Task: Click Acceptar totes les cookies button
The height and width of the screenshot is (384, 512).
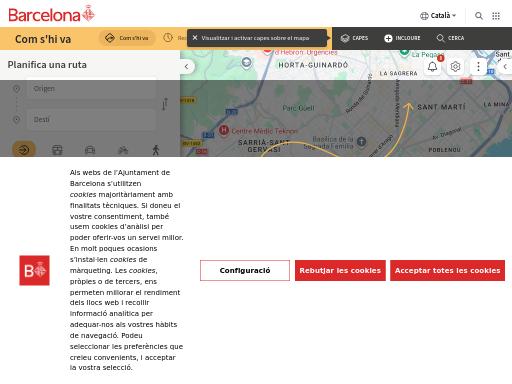Action: tap(448, 270)
